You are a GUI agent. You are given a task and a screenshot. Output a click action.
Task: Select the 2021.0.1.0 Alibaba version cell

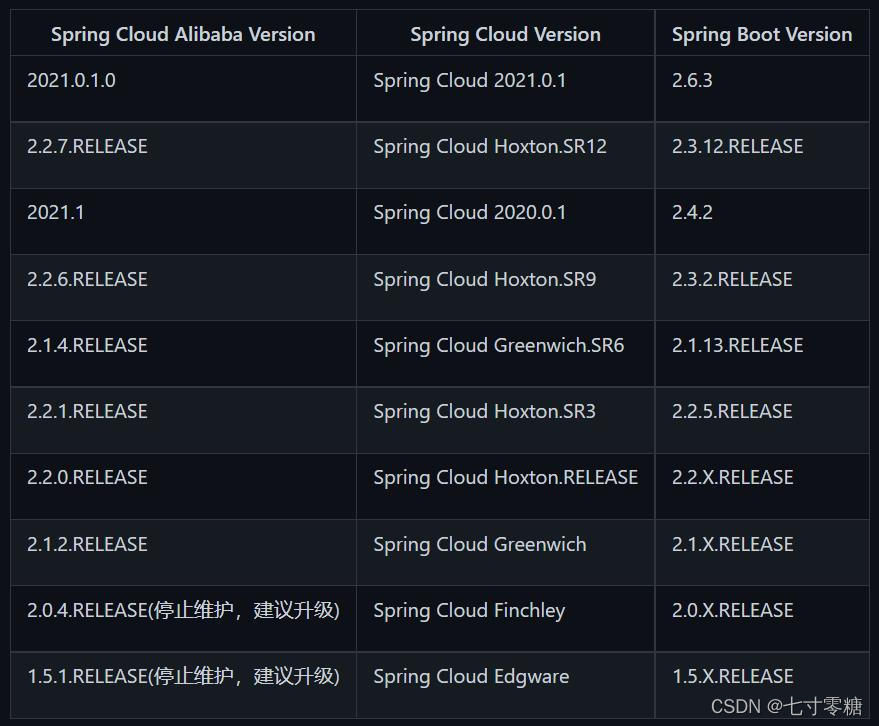pos(72,81)
